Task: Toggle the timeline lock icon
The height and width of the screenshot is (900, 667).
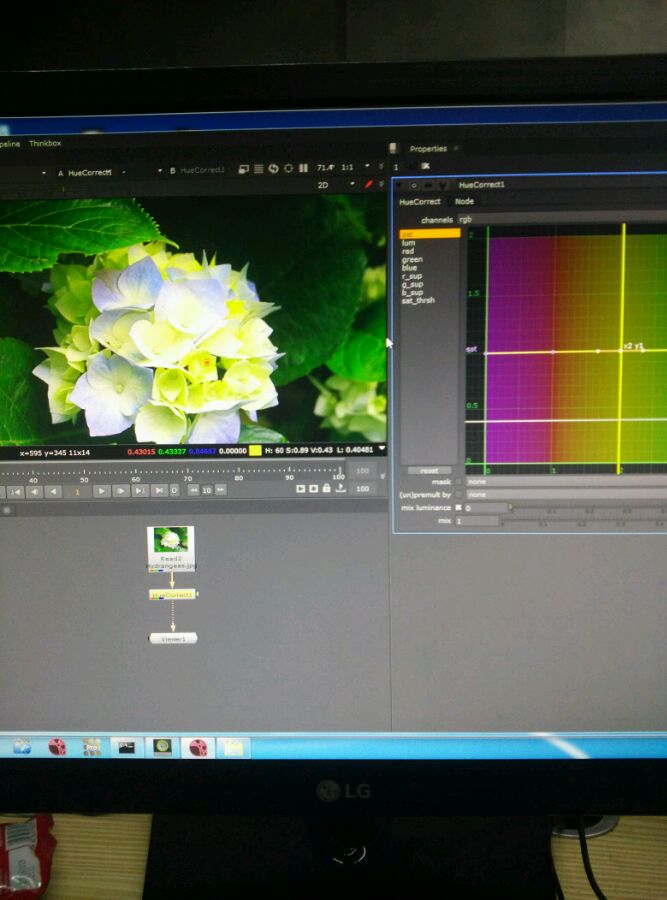Action: click(327, 488)
